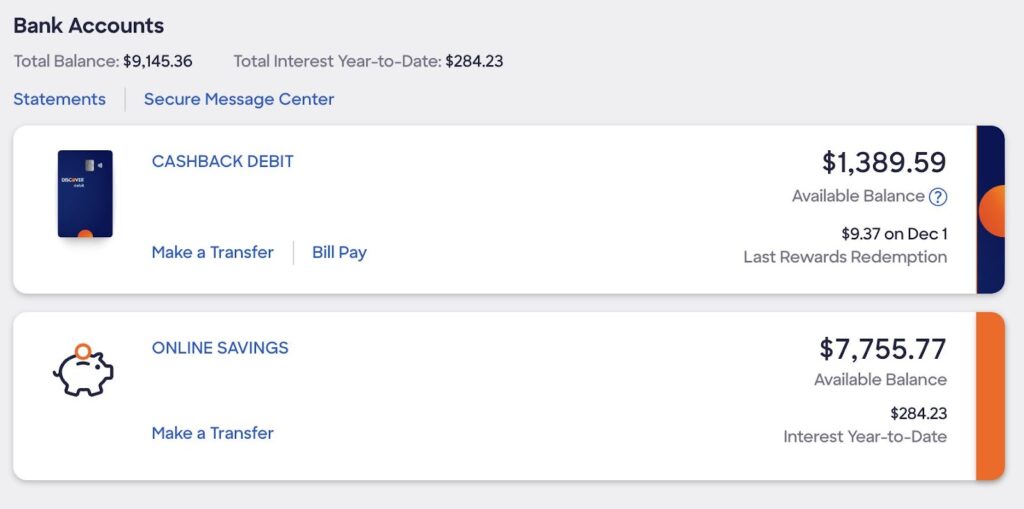1024x509 pixels.
Task: Open the CASHBACK DEBIT account
Action: 223,161
